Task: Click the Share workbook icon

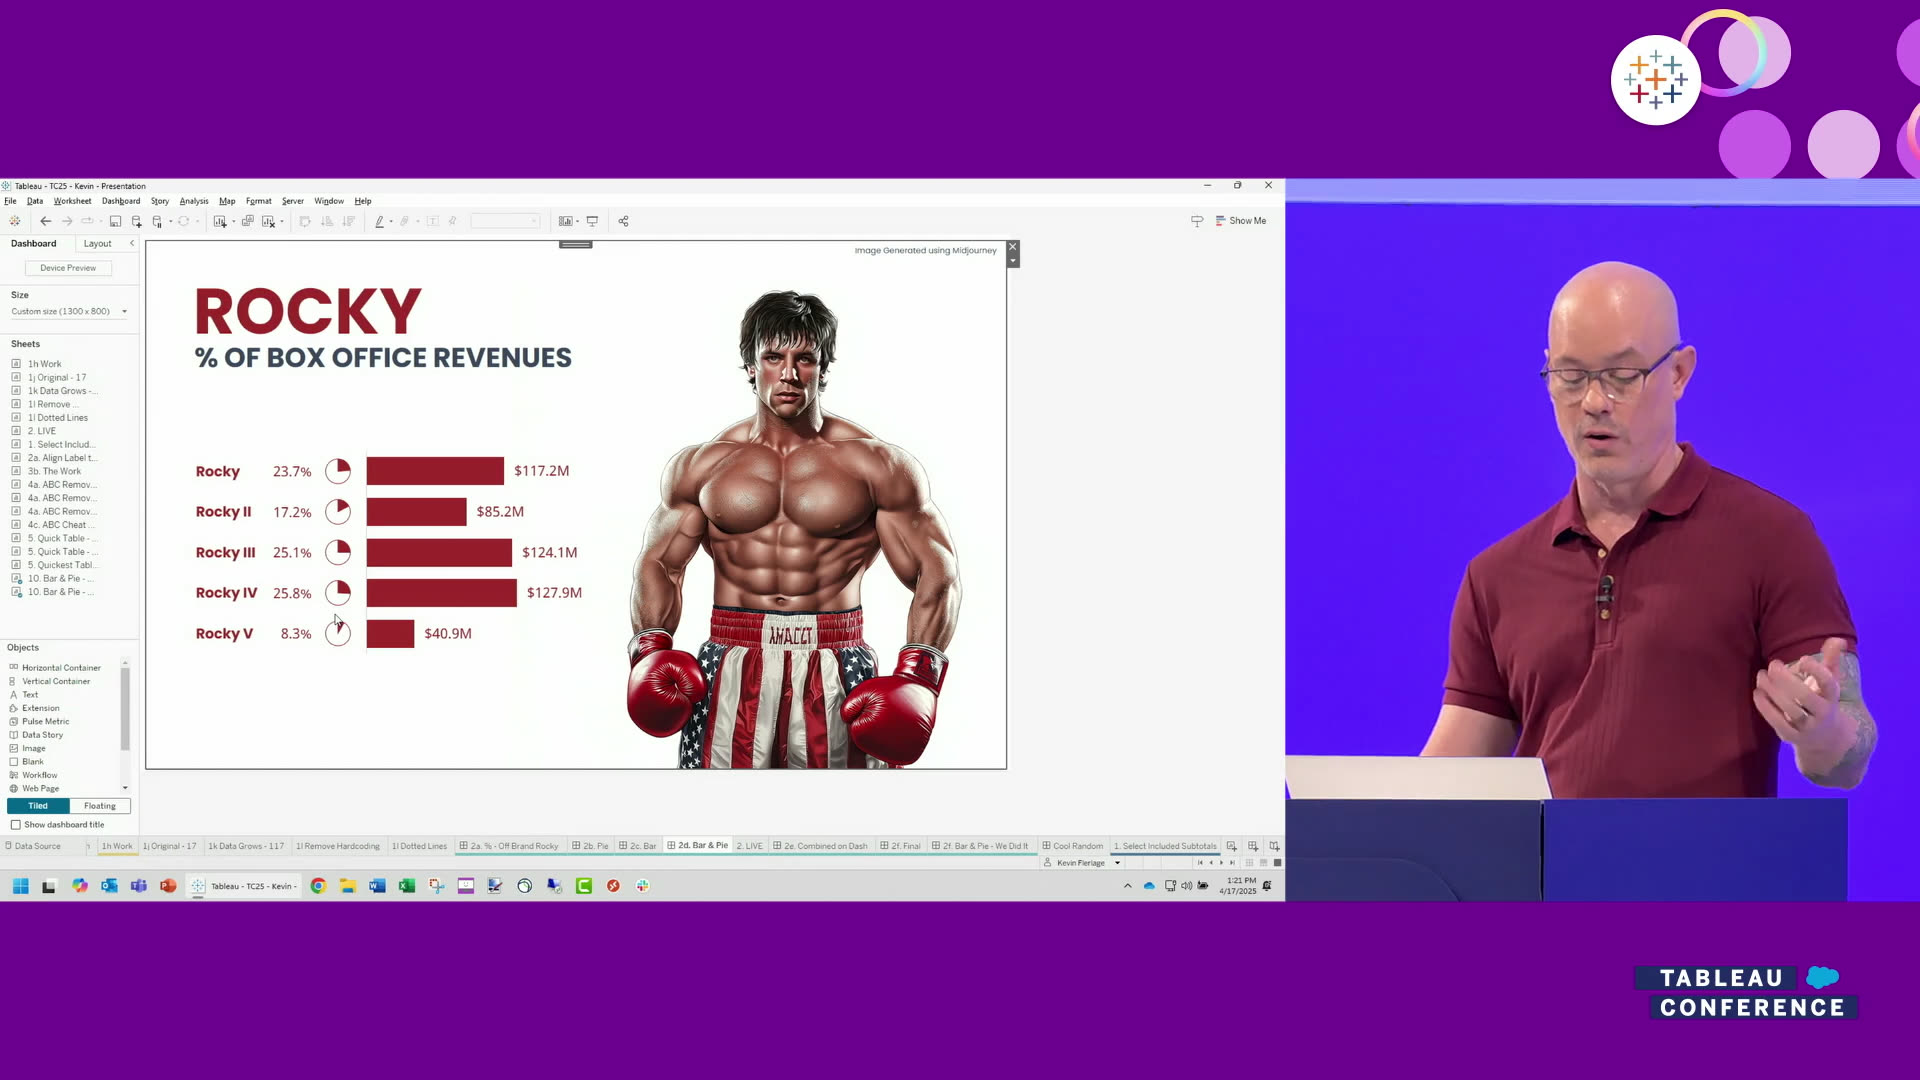Action: 623,221
